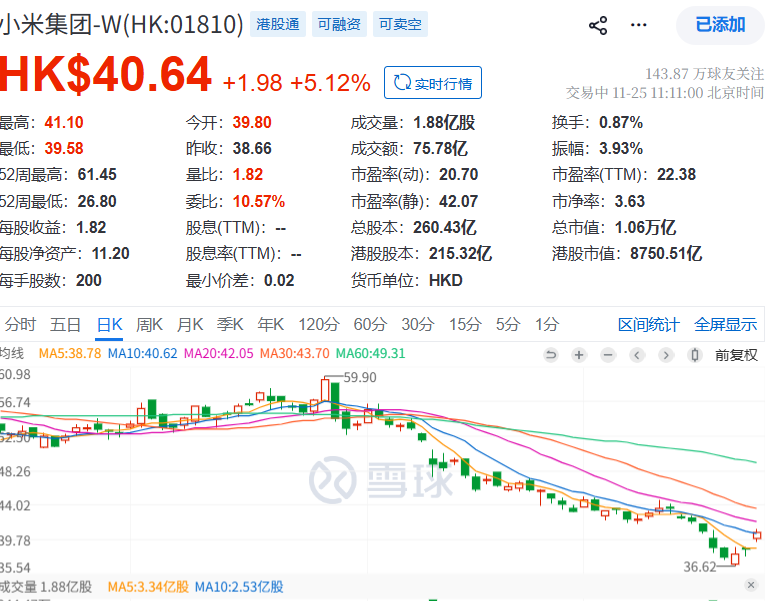Switch to the 分时 chart tab

tap(20, 324)
